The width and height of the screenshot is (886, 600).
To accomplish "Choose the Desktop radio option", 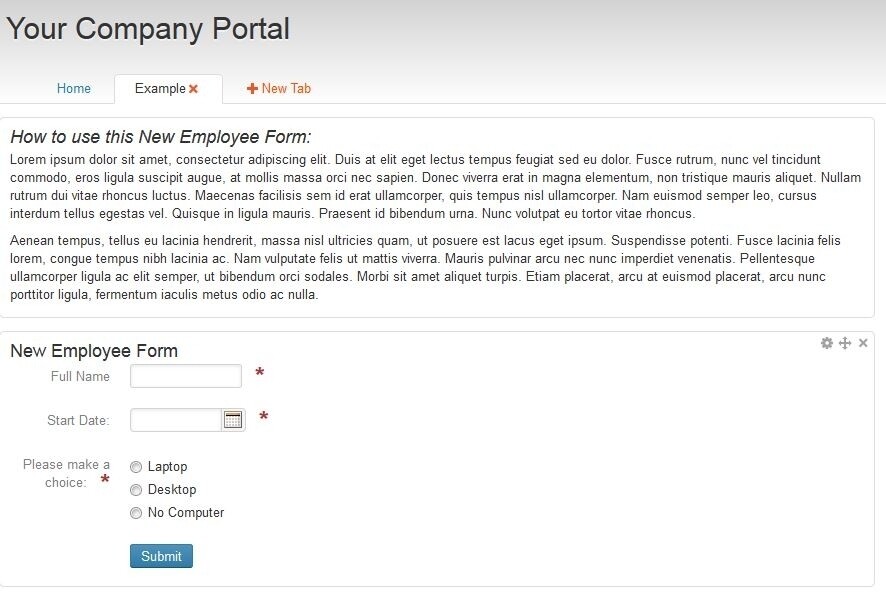I will [x=136, y=490].
